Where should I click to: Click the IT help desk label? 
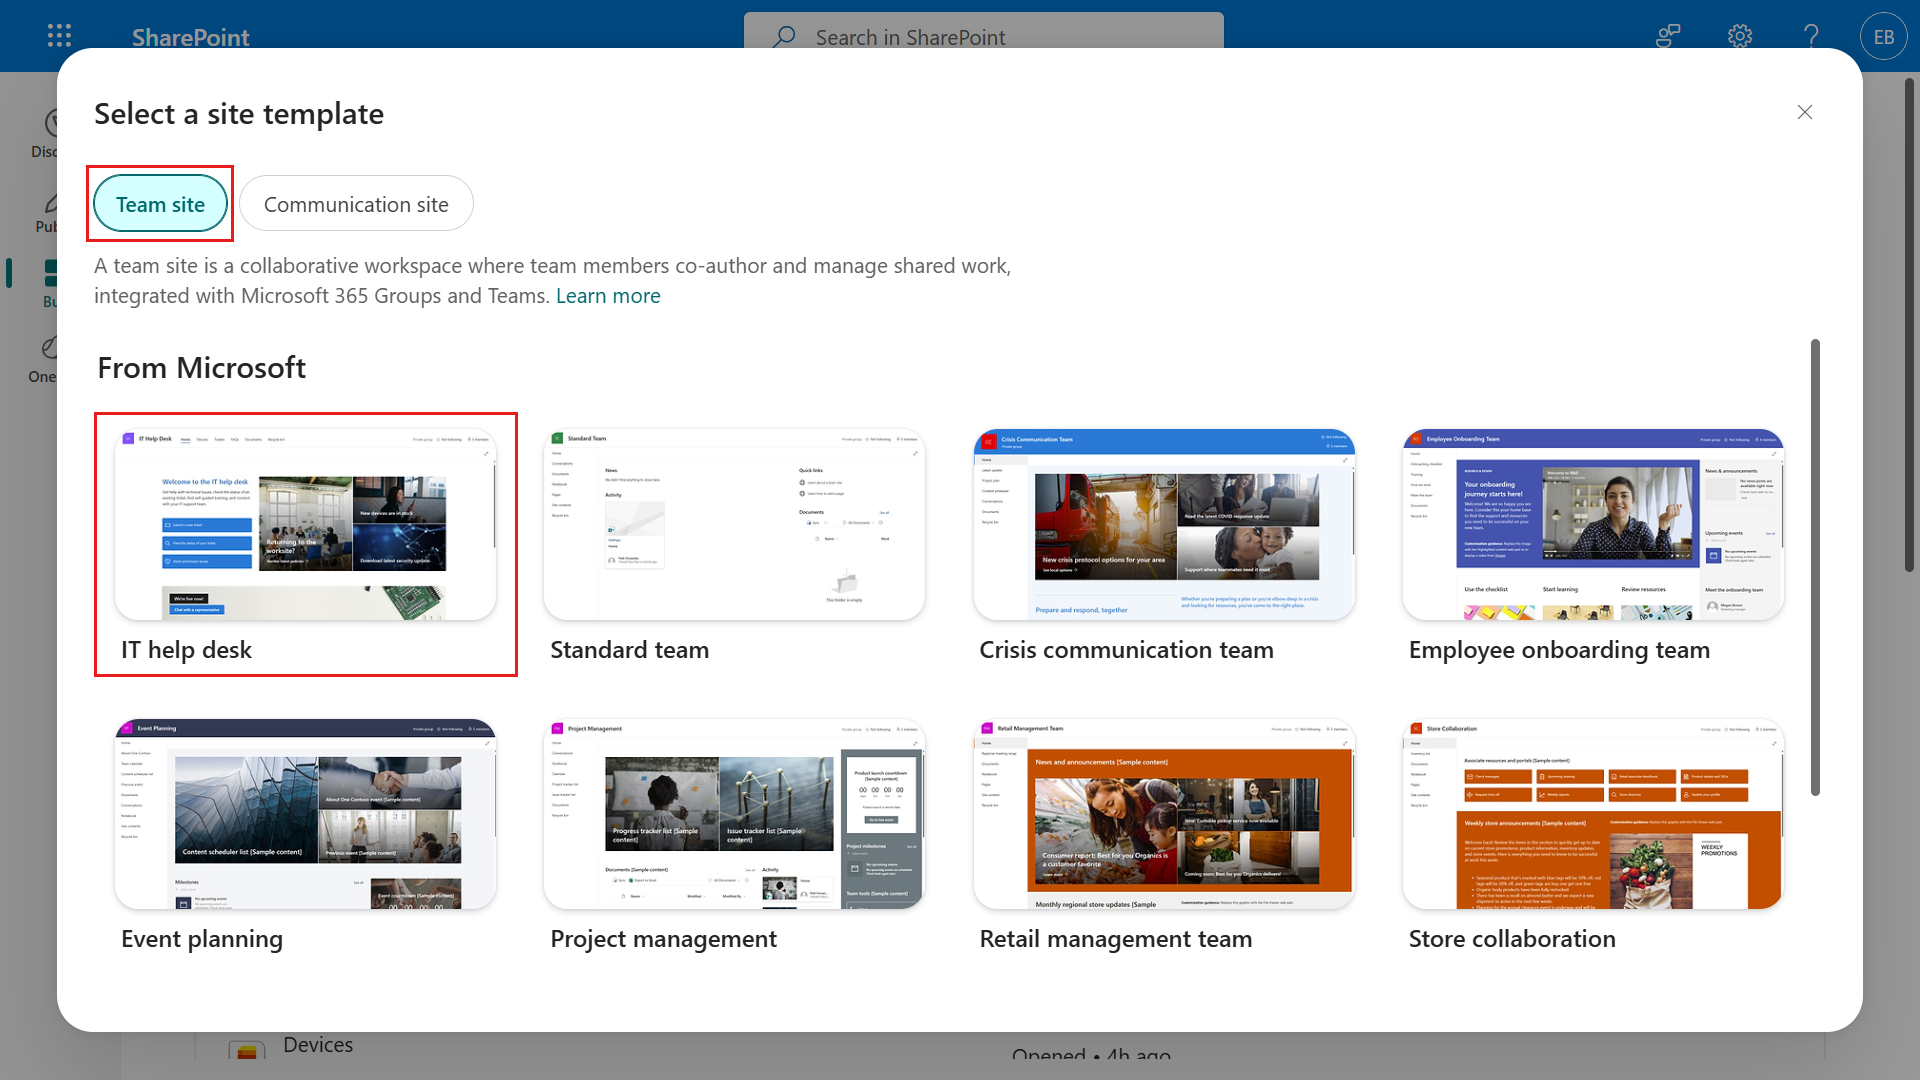point(186,650)
